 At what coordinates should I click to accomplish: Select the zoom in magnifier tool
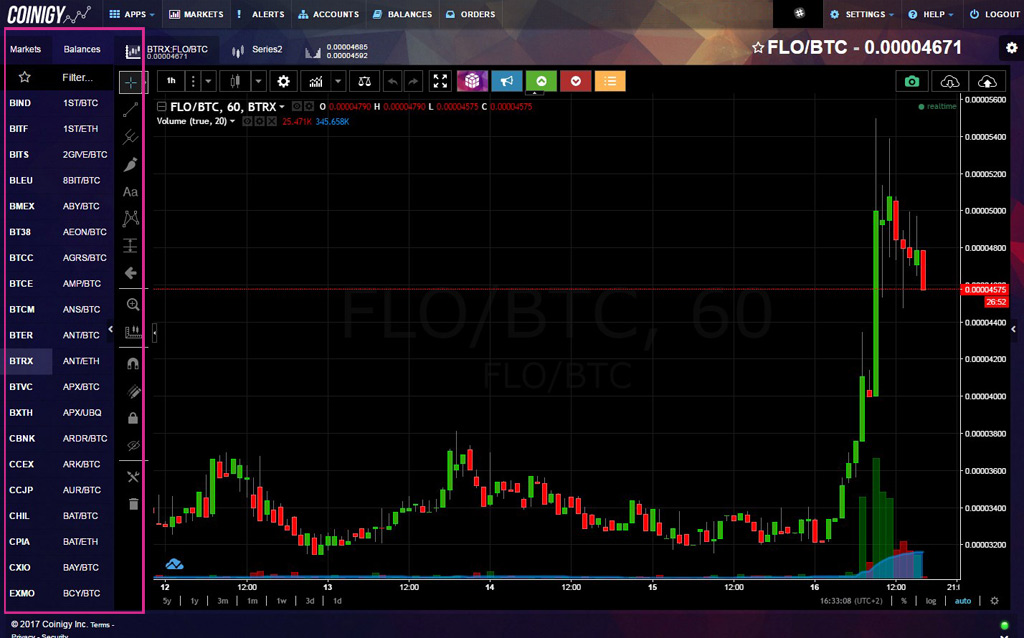pyautogui.click(x=133, y=304)
